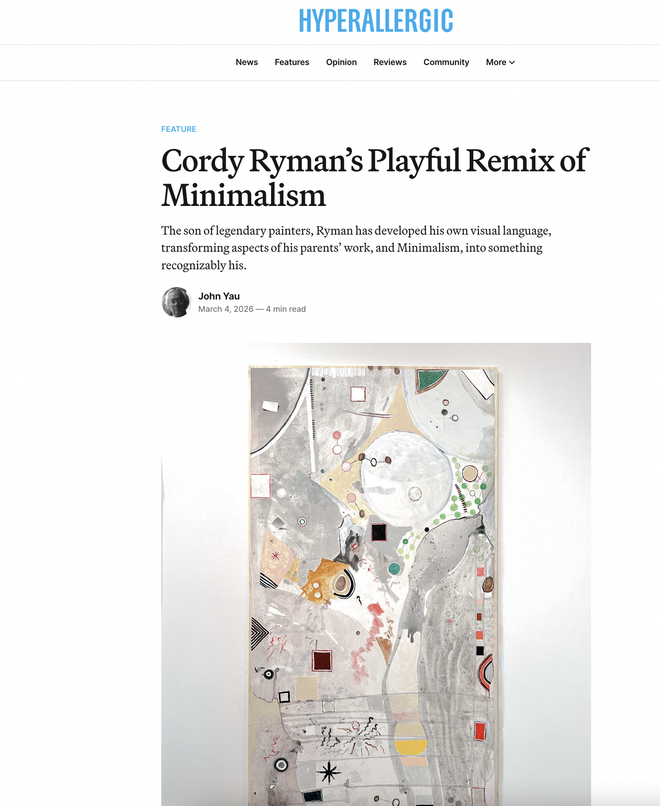This screenshot has width=660, height=806.
Task: Open the Community section
Action: pyautogui.click(x=446, y=62)
